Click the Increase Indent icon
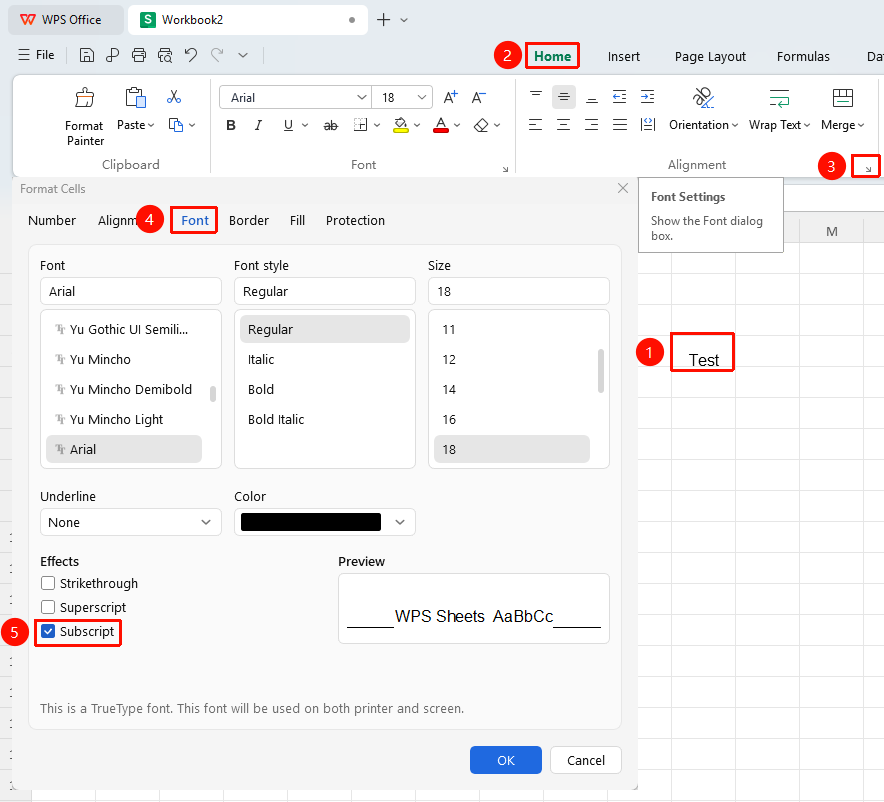Image resolution: width=884 pixels, height=802 pixels. [647, 97]
